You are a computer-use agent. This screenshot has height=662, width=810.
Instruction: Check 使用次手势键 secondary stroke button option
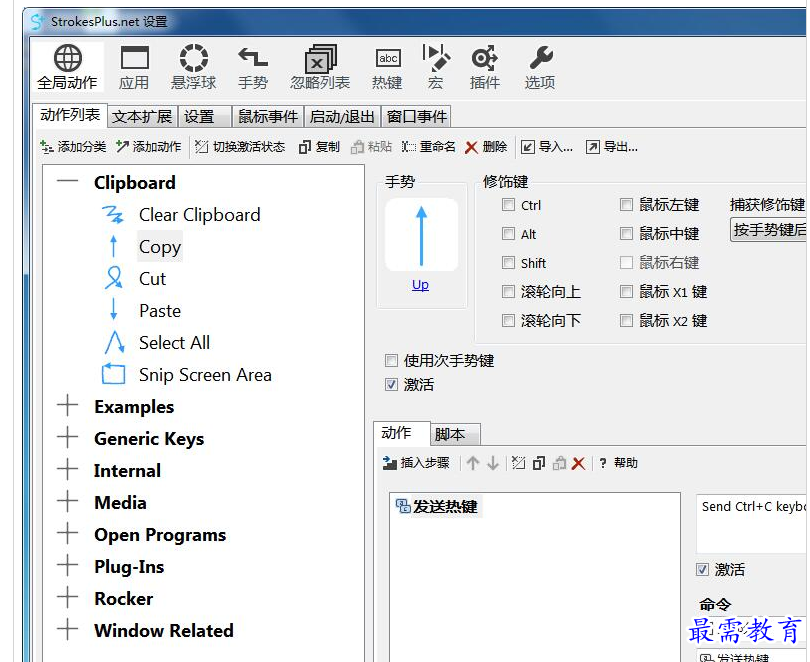click(392, 360)
